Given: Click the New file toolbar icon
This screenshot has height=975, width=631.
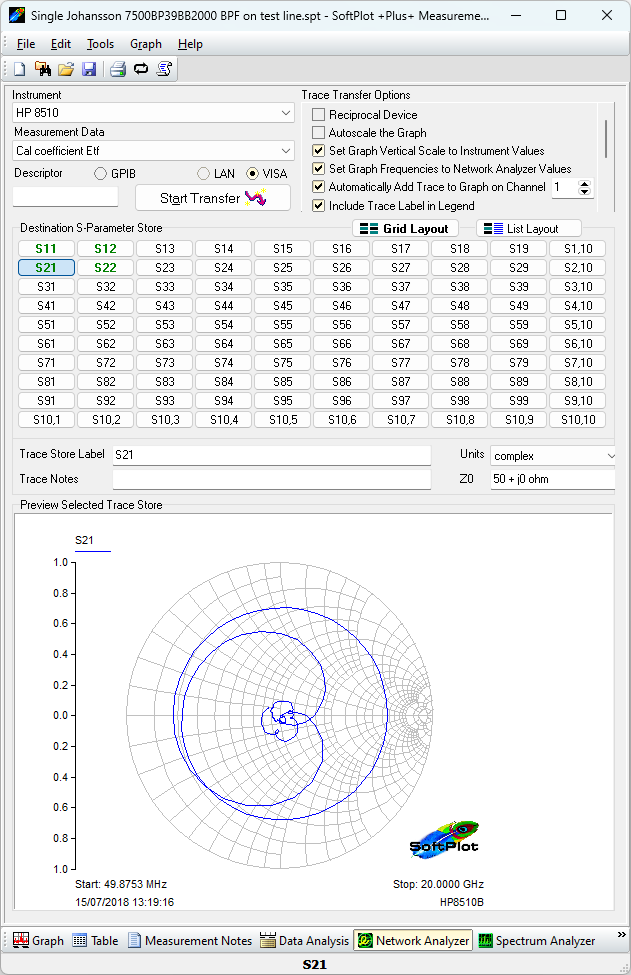Looking at the screenshot, I should click(20, 69).
